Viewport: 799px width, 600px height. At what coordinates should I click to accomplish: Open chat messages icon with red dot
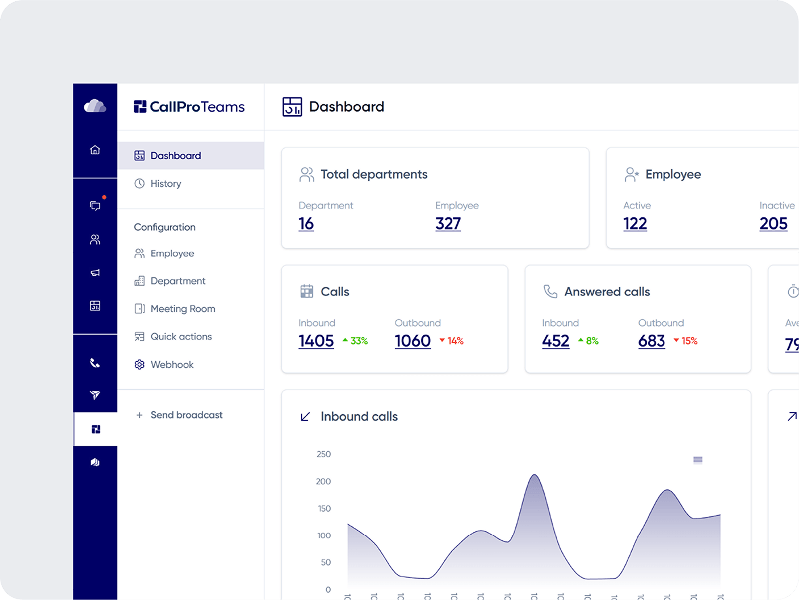click(x=95, y=205)
